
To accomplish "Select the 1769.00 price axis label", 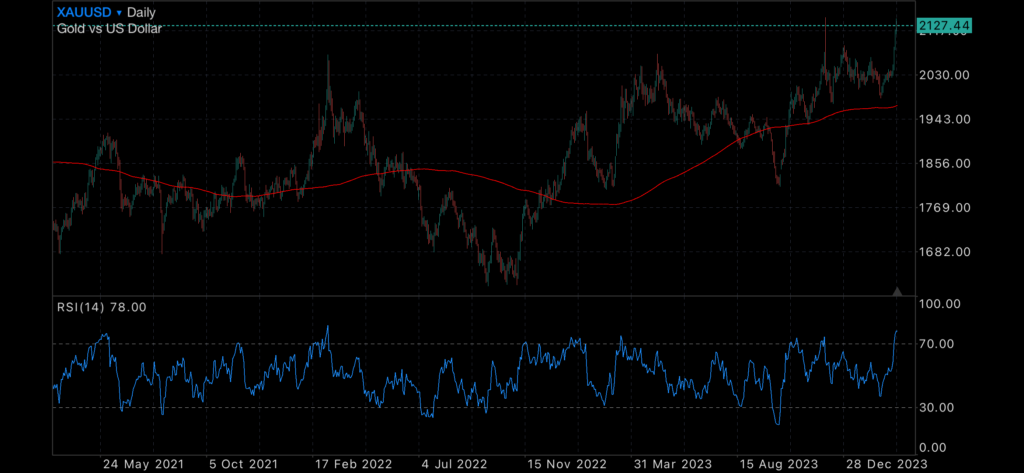I will (944, 208).
